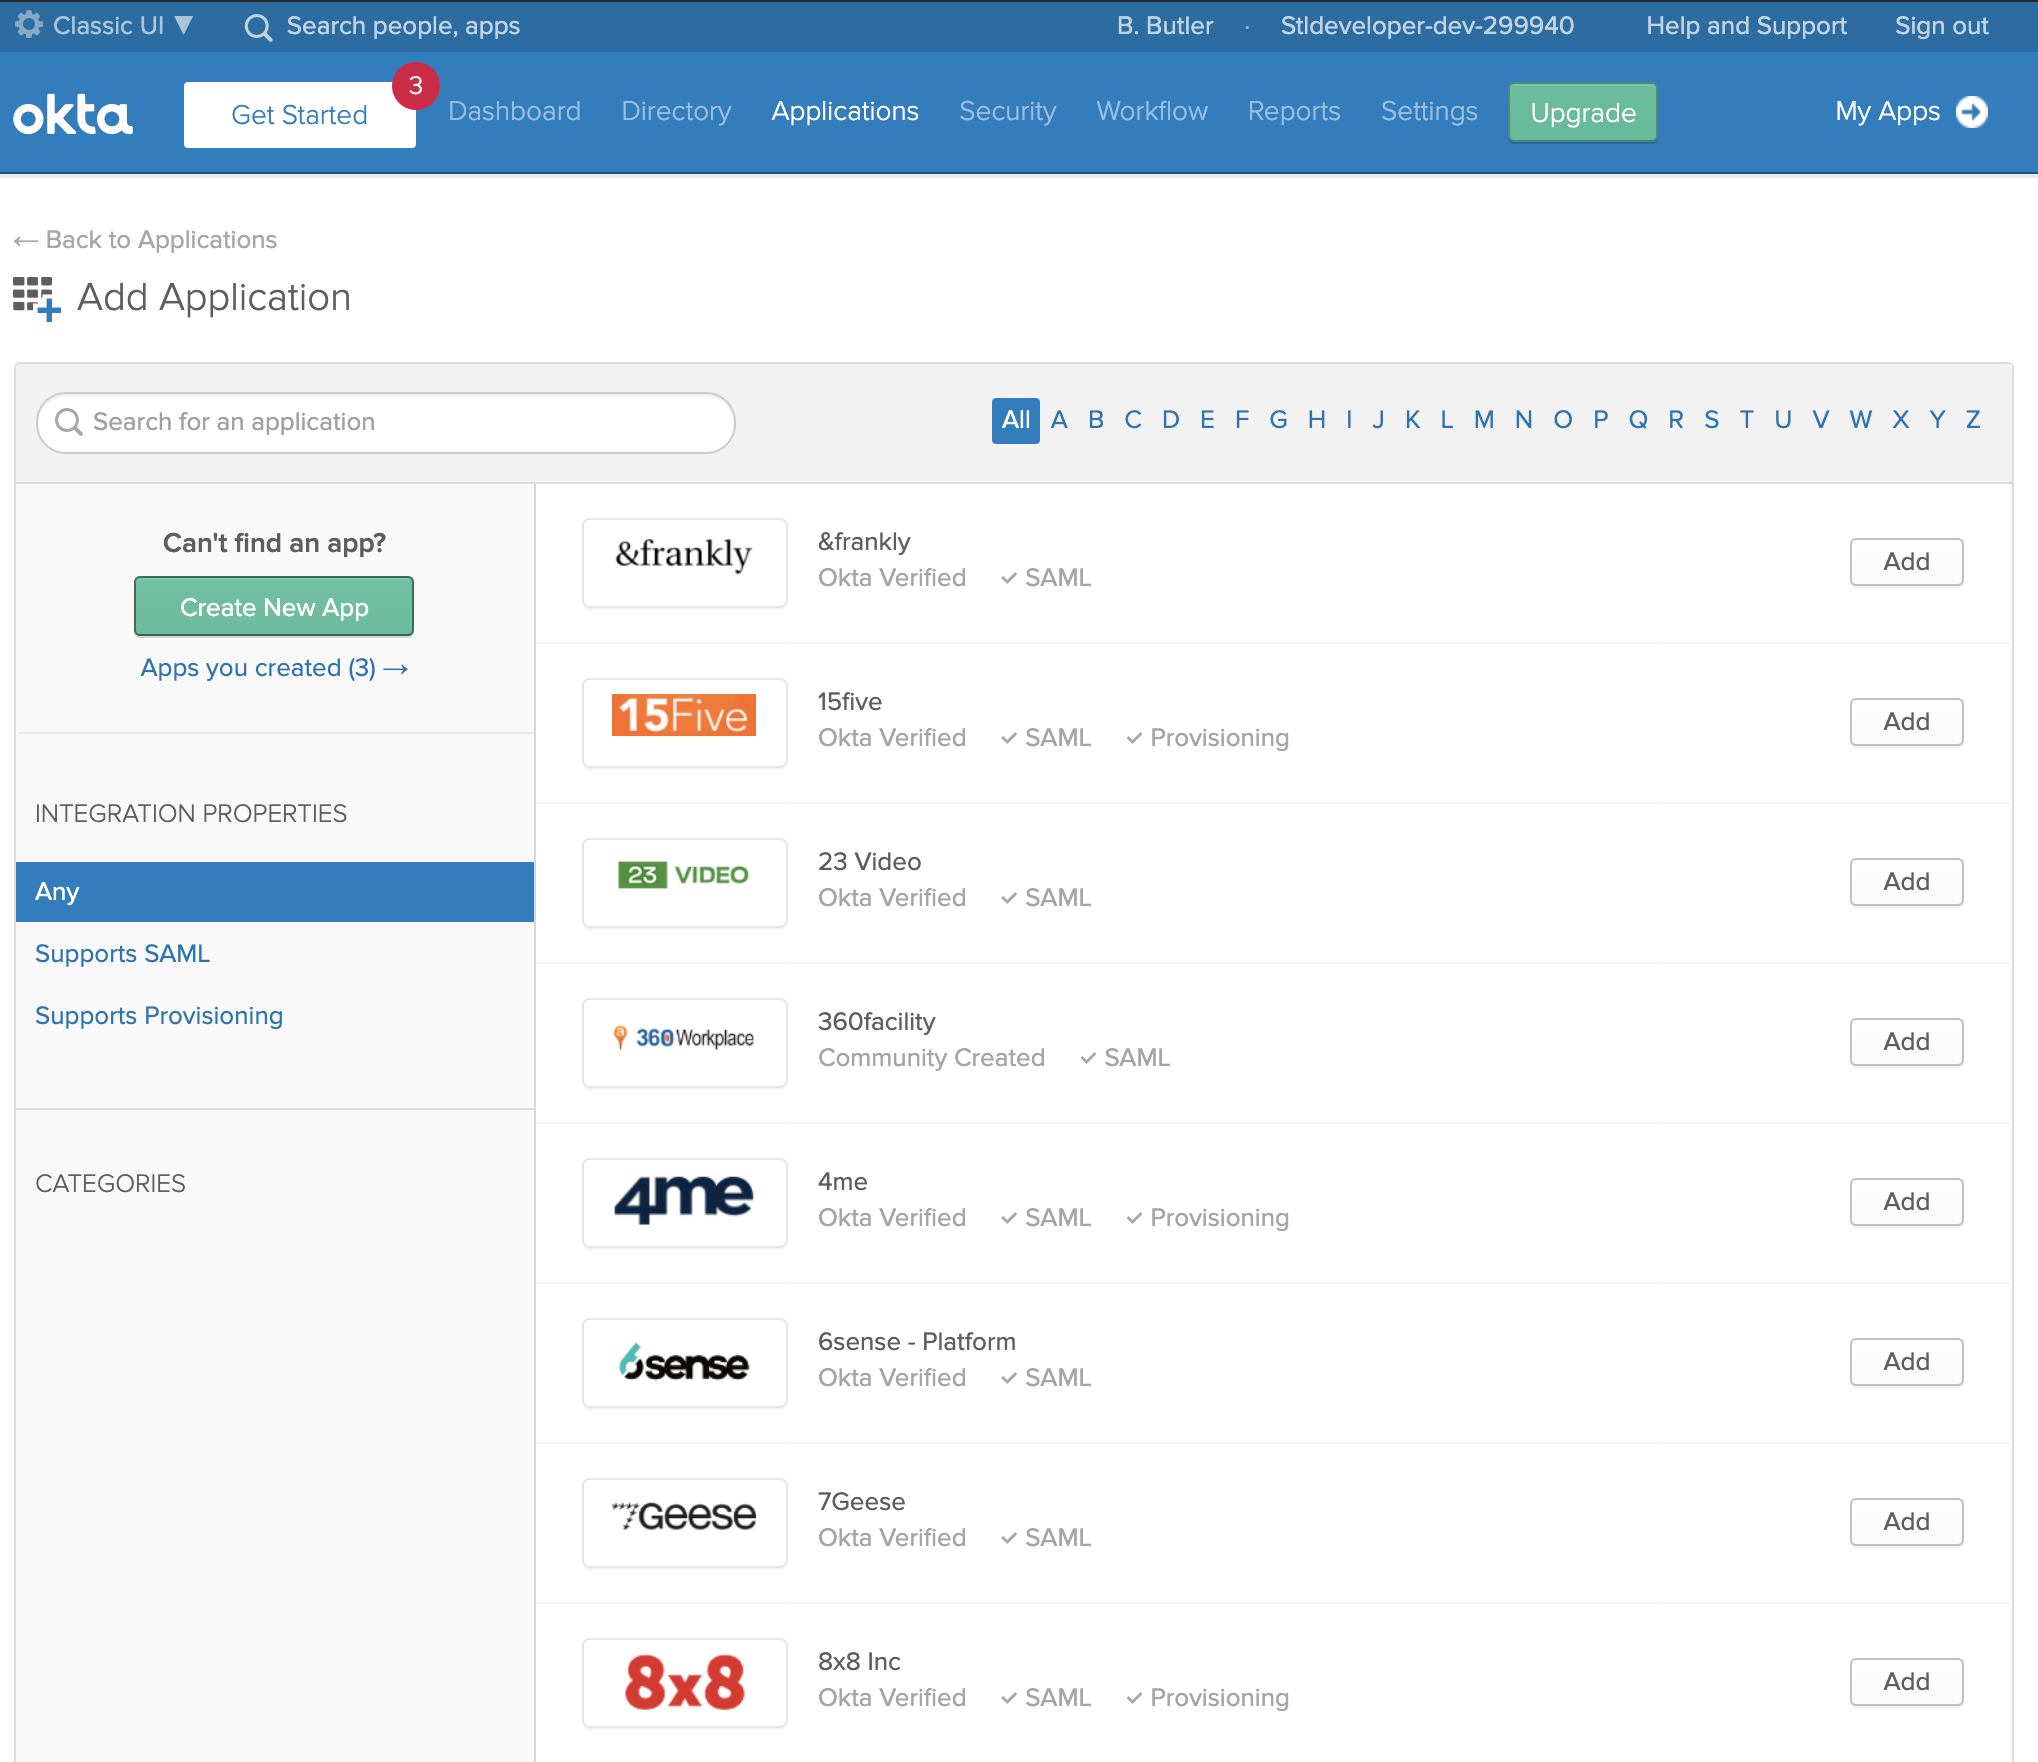This screenshot has width=2038, height=1762.
Task: Open Apps you created (3) link
Action: [274, 668]
